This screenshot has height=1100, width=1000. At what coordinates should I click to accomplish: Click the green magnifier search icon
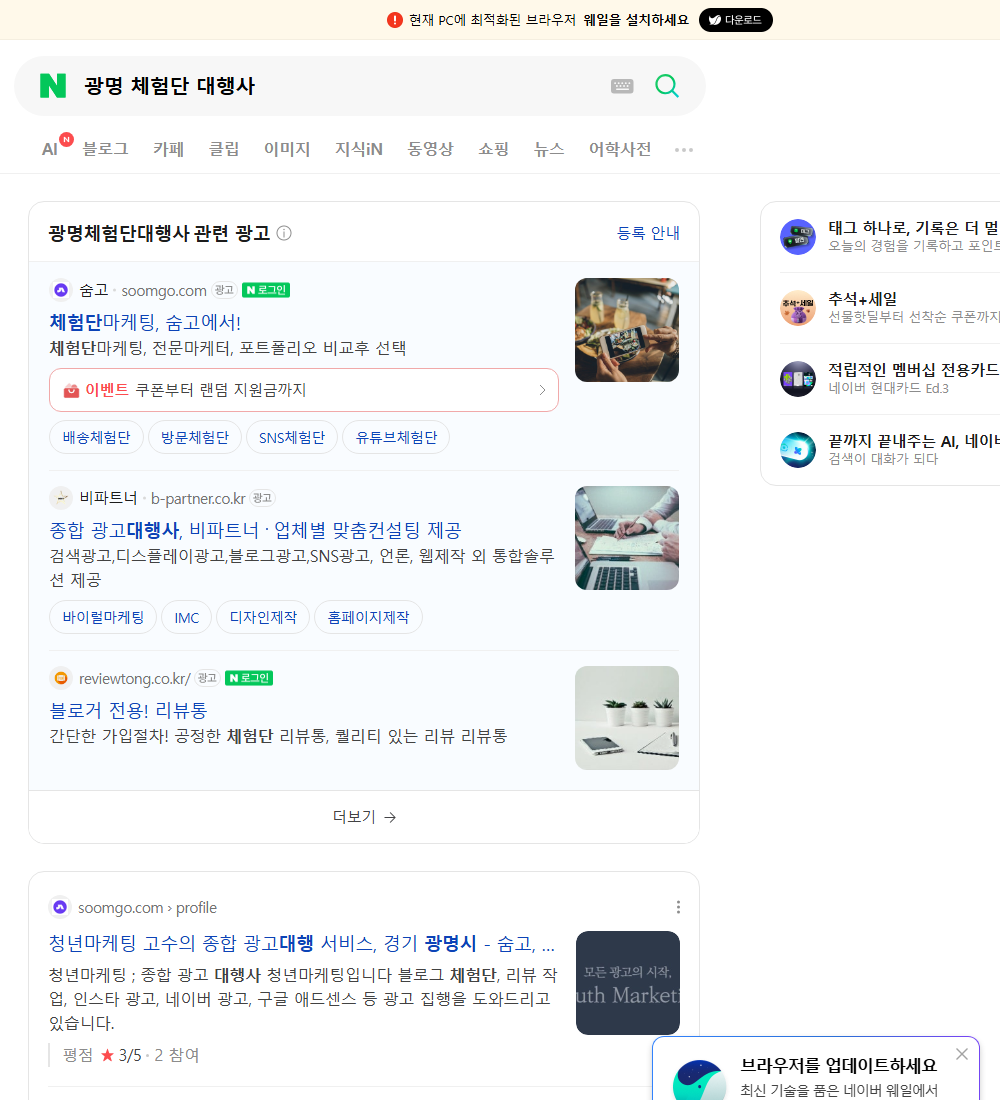[667, 86]
